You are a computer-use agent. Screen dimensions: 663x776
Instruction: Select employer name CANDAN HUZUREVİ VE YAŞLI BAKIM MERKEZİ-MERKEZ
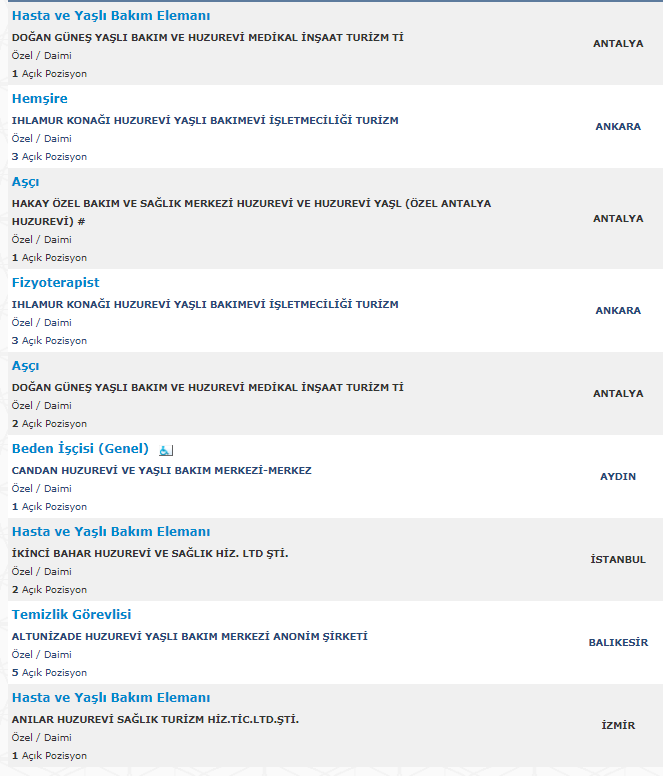(x=162, y=471)
